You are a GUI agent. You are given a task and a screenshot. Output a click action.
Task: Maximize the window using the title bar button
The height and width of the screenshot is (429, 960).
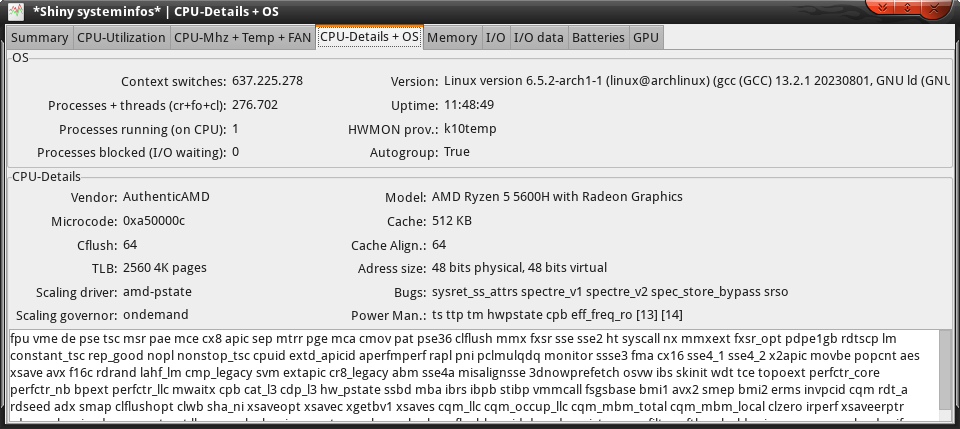click(x=908, y=7)
